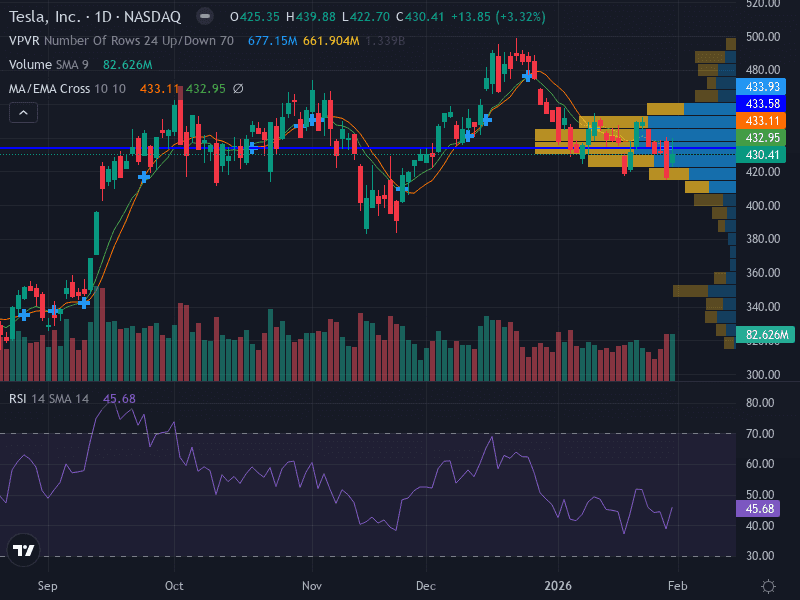Click the O425.35 open price in header
Image resolution: width=800 pixels, height=600 pixels.
(255, 17)
